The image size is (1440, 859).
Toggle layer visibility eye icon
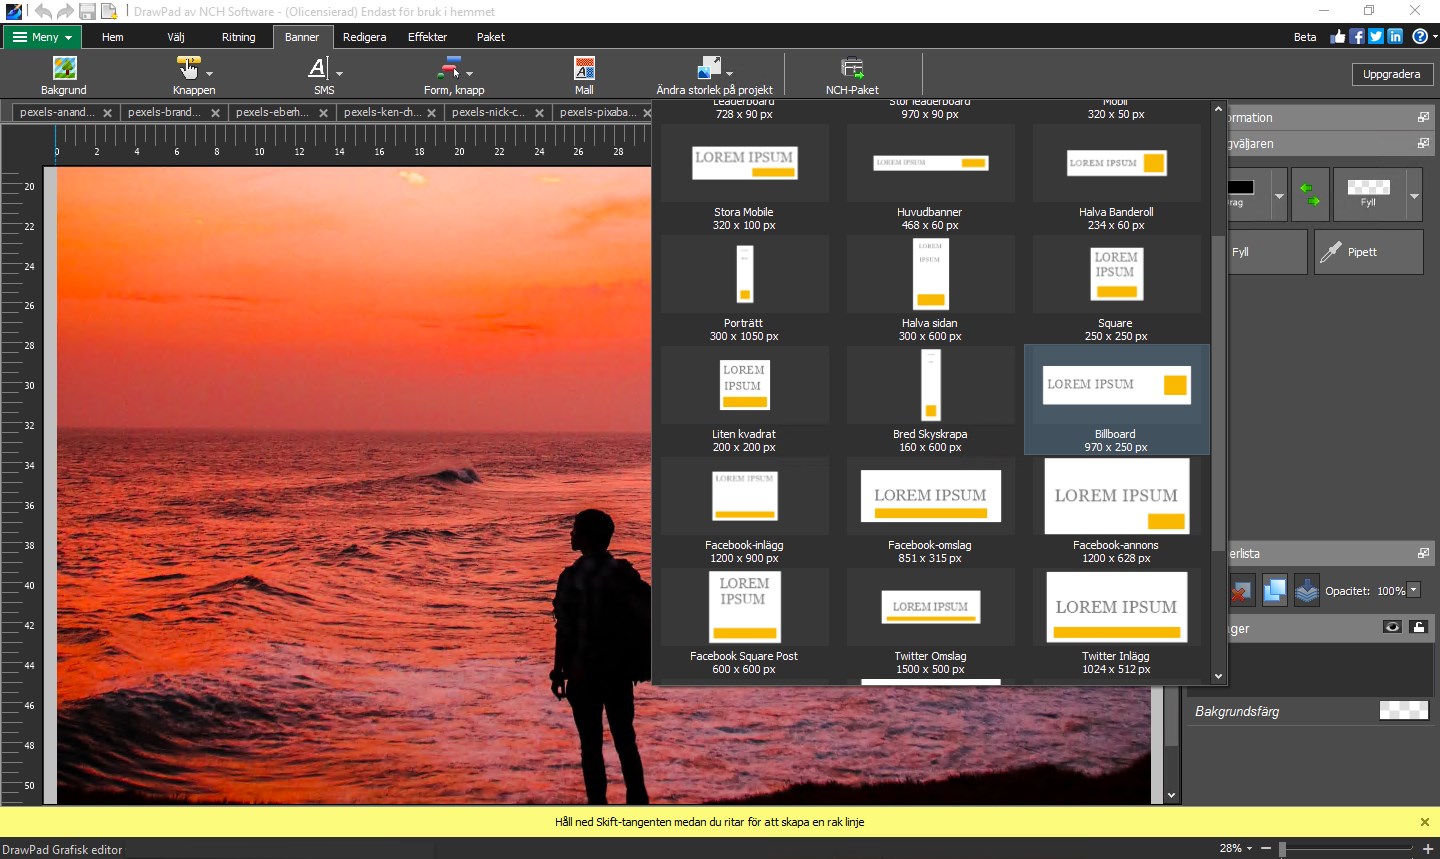[x=1392, y=627]
